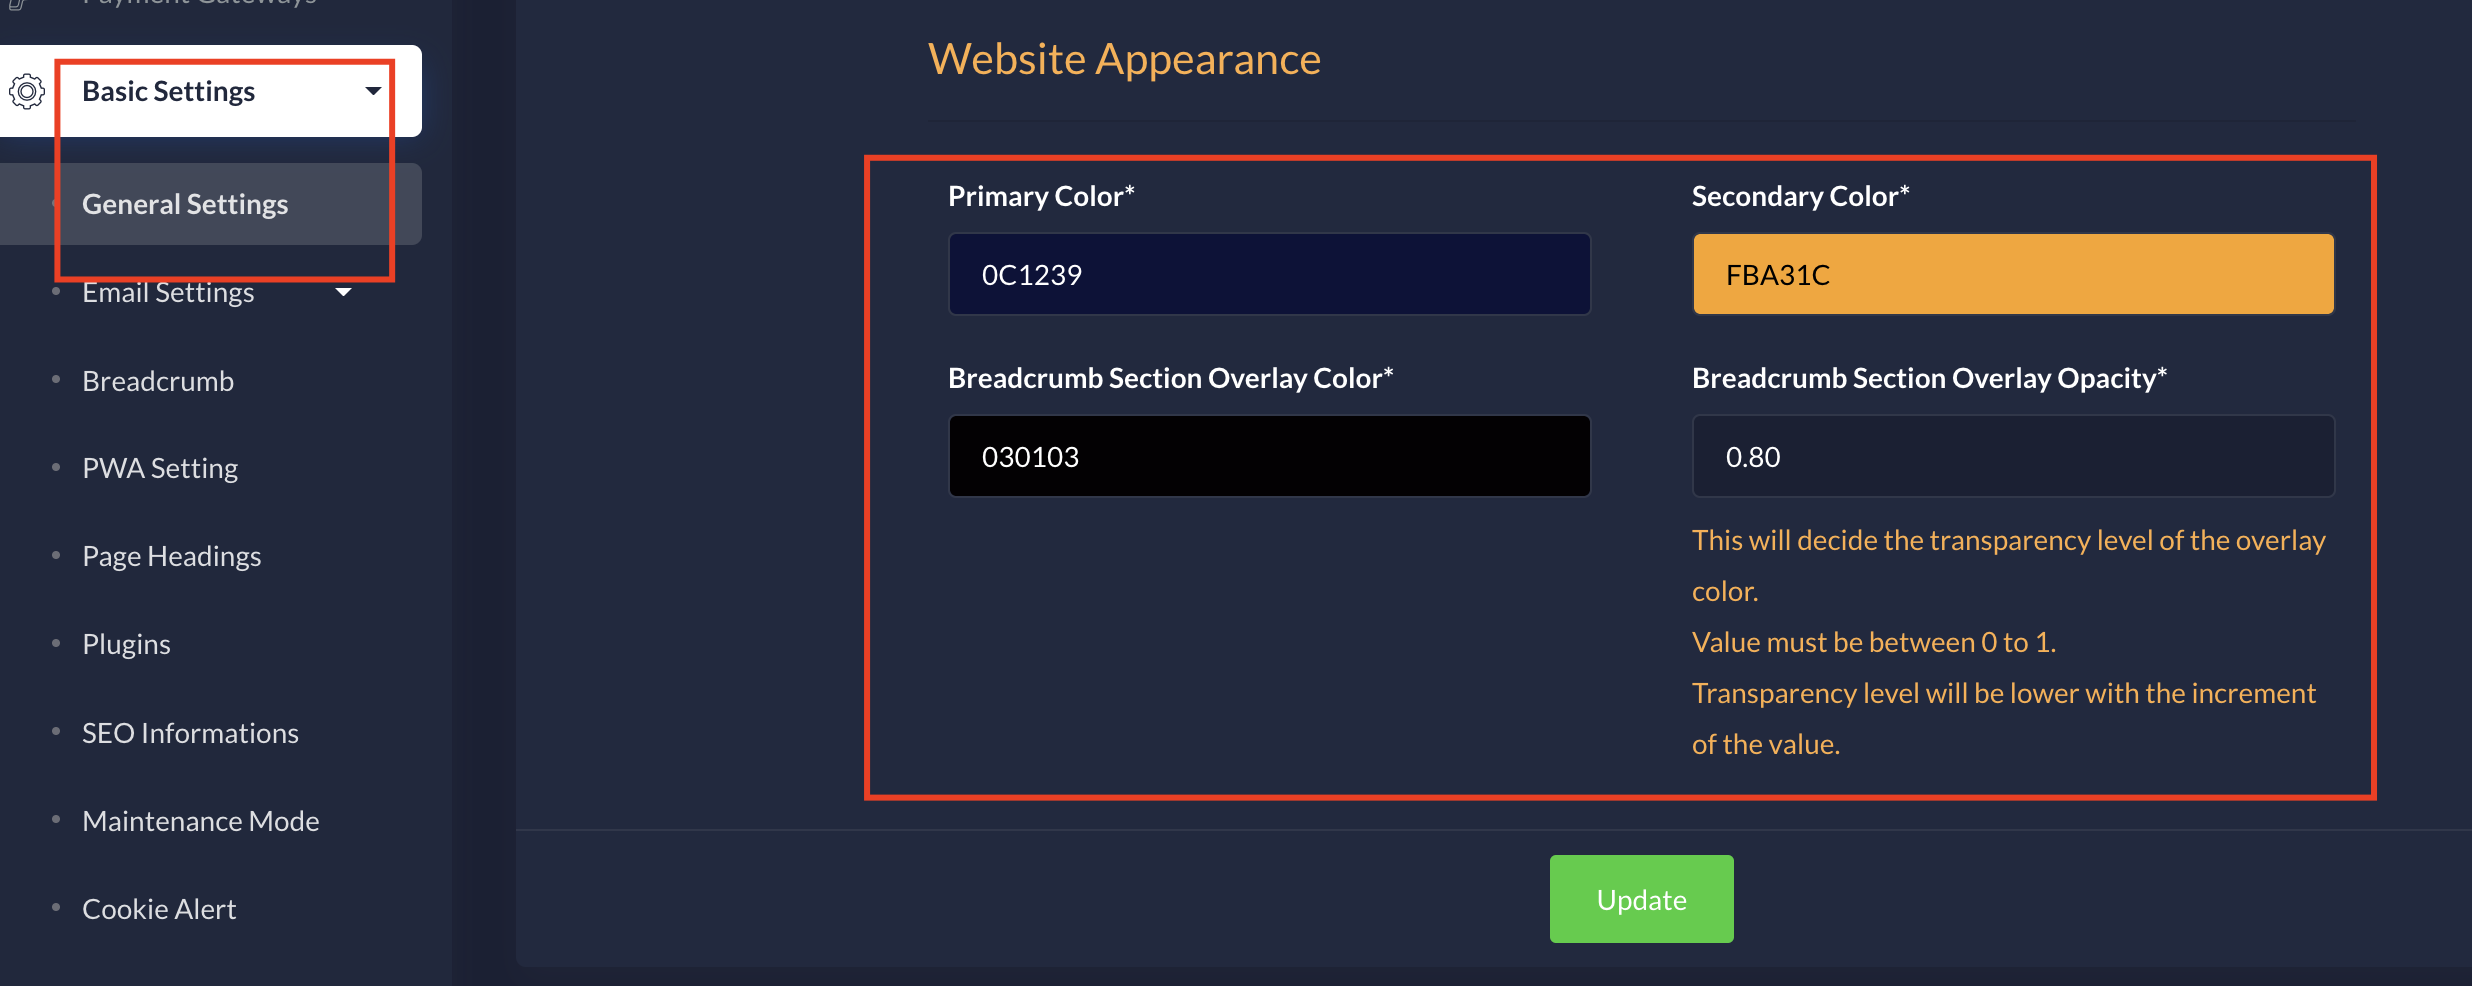
Task: Click the Primary Color 0C1239 field
Action: coord(1268,274)
